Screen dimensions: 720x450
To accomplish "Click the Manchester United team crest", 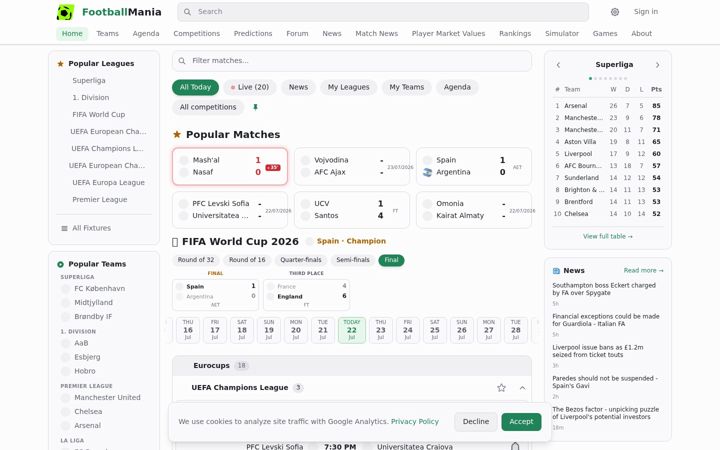I will click(x=66, y=398).
